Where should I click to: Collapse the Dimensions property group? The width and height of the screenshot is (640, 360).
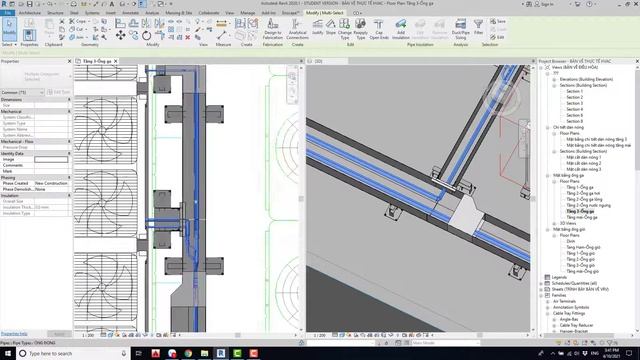tap(69, 100)
